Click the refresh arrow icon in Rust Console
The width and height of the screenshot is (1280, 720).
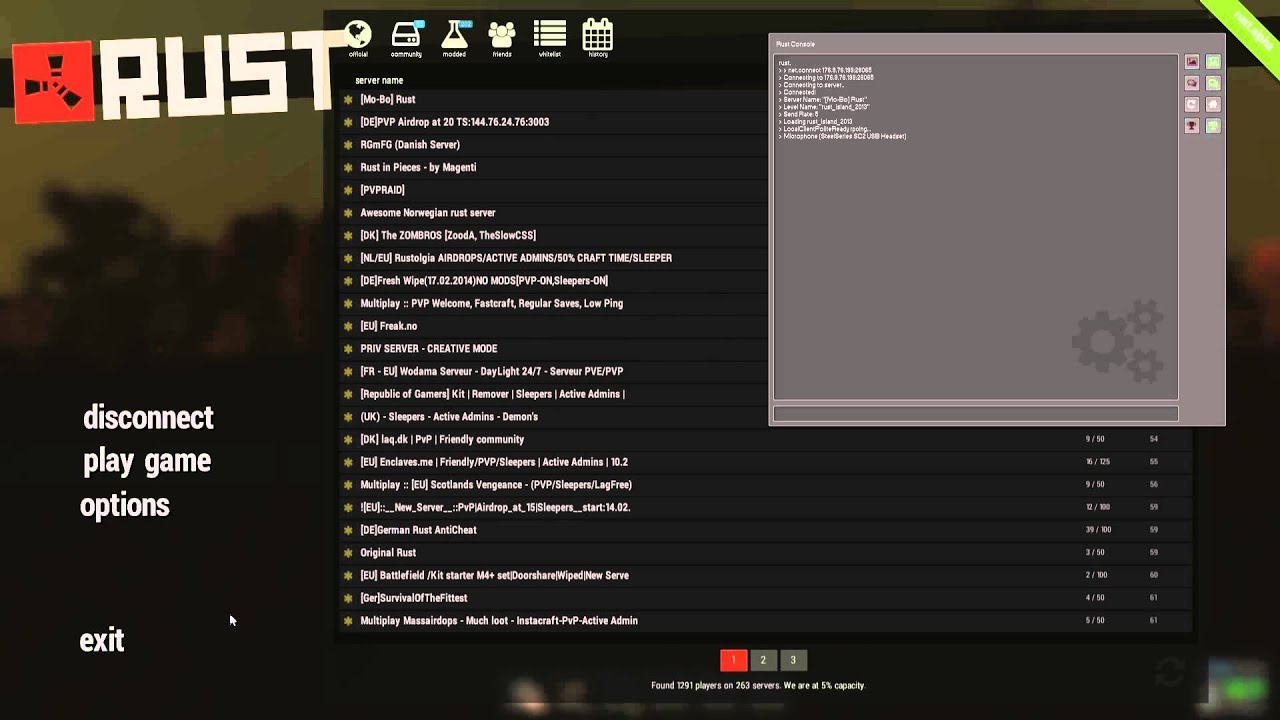click(x=1192, y=105)
